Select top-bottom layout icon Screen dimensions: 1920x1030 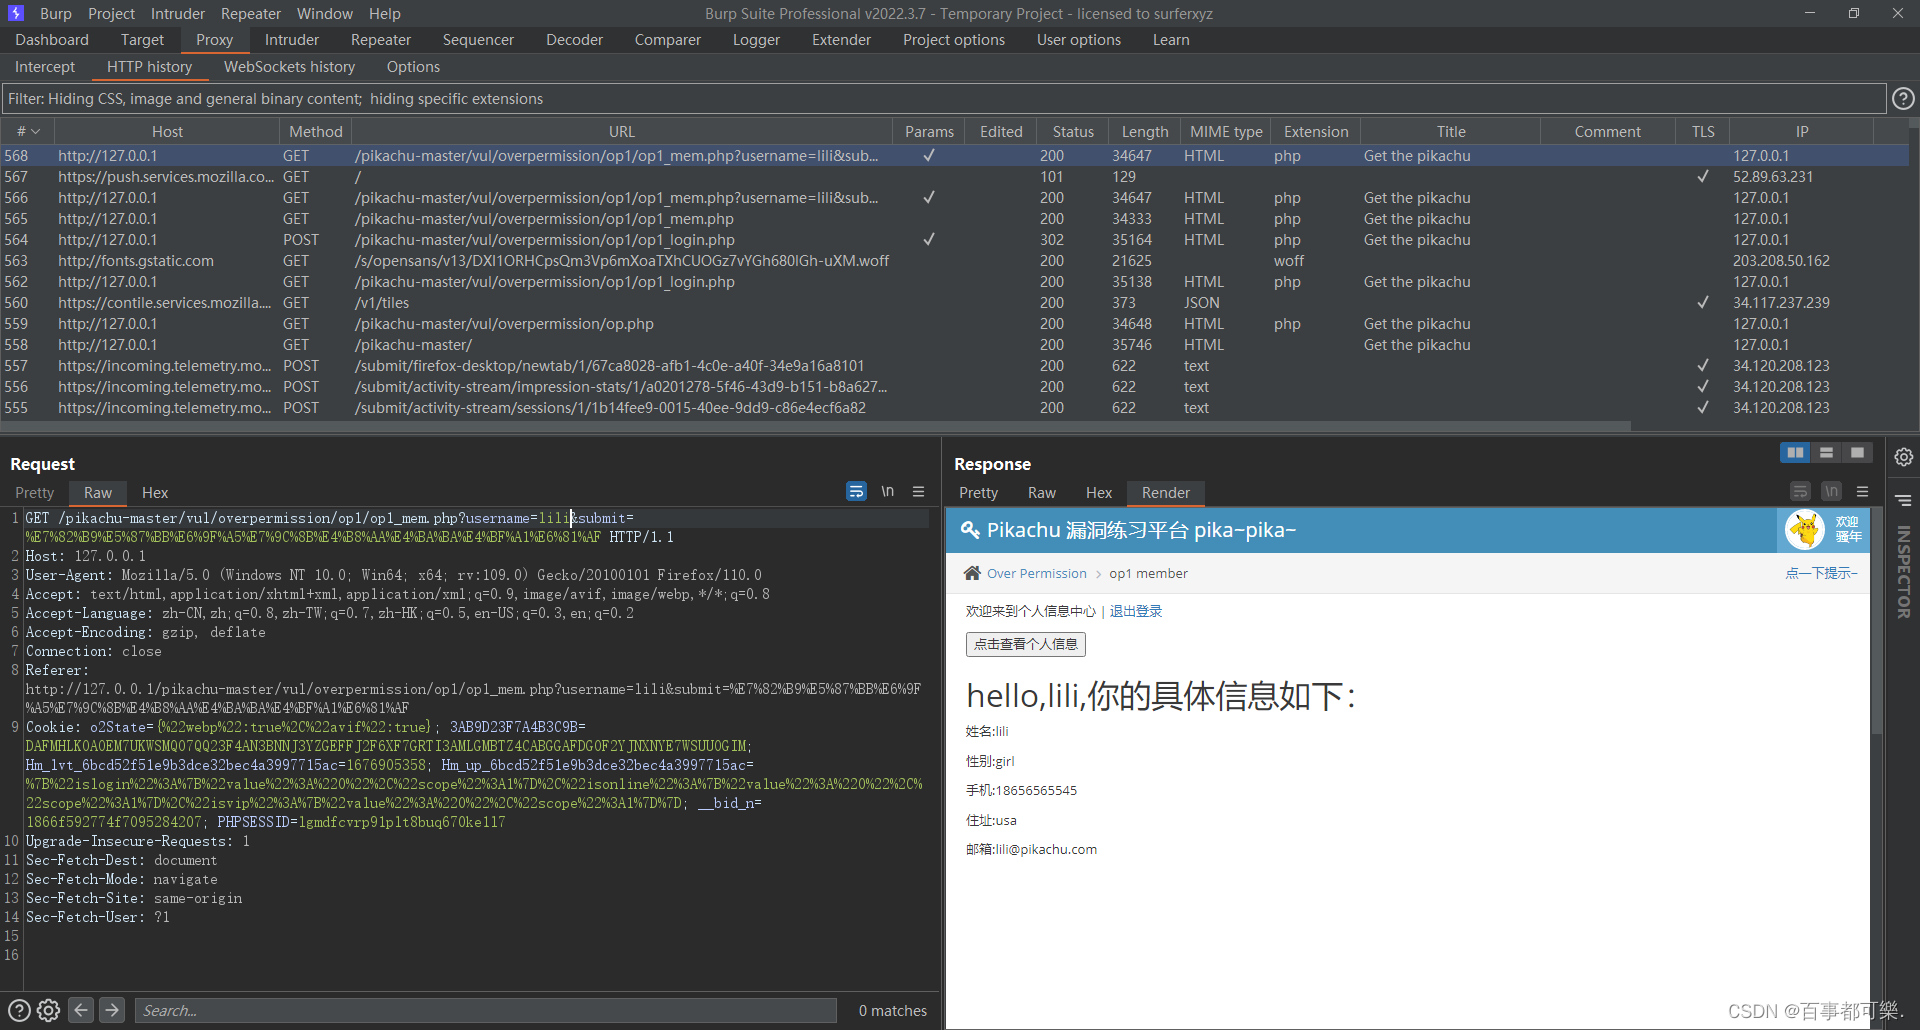(x=1826, y=453)
